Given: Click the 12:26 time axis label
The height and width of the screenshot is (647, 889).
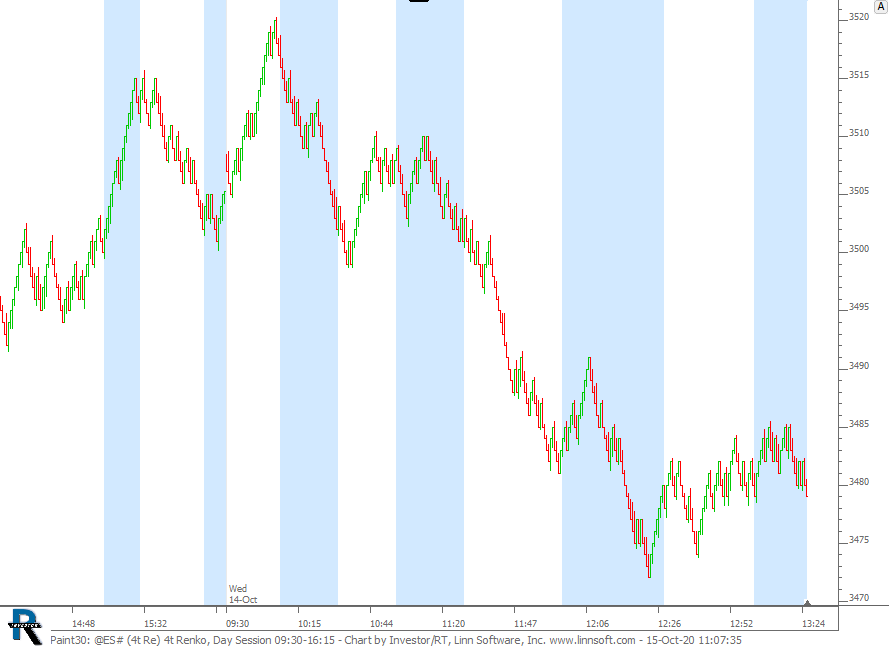Looking at the screenshot, I should [670, 624].
